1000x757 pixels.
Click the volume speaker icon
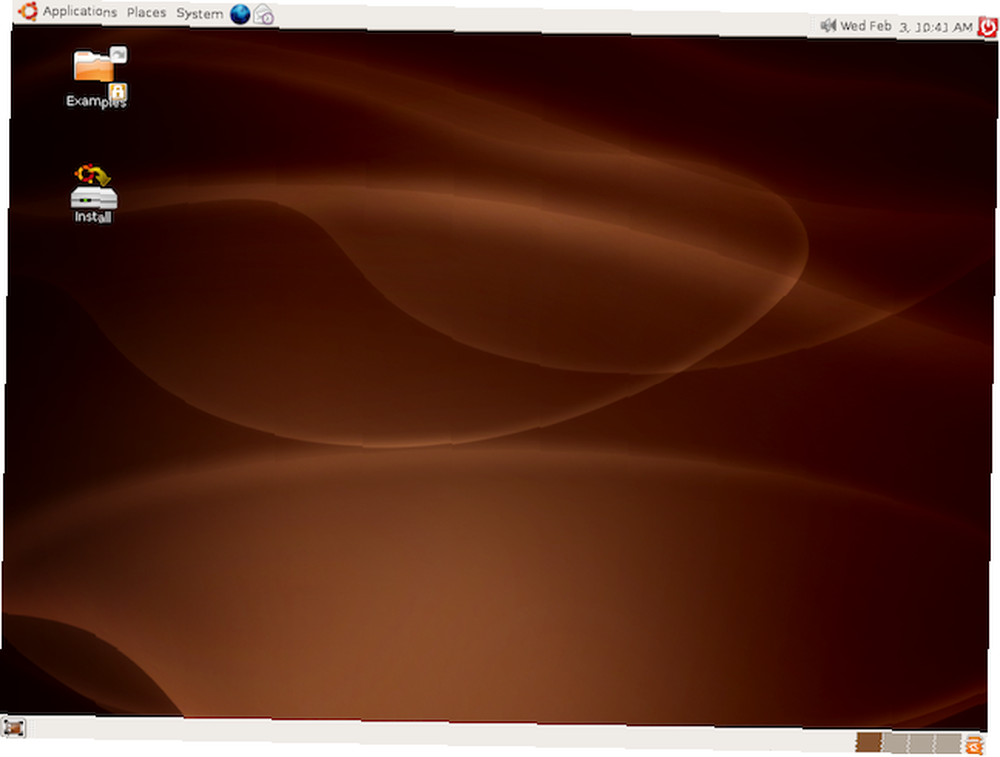828,26
